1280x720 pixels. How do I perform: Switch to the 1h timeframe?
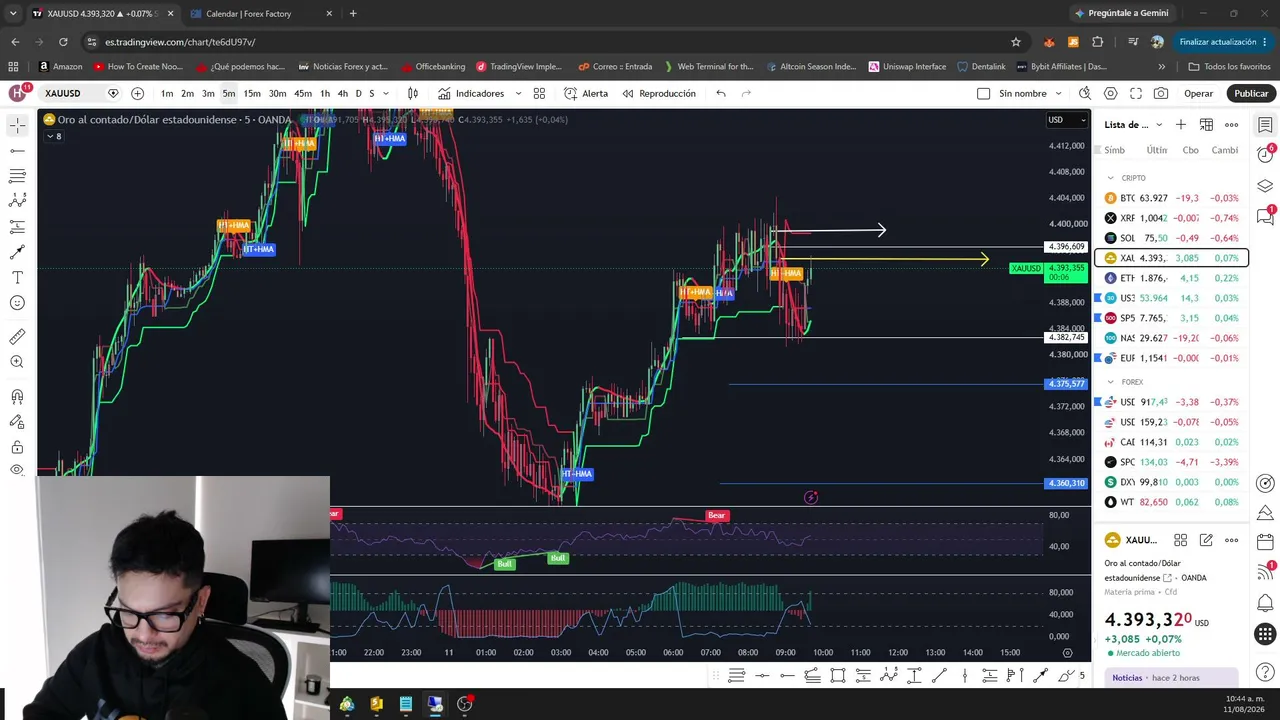325,93
